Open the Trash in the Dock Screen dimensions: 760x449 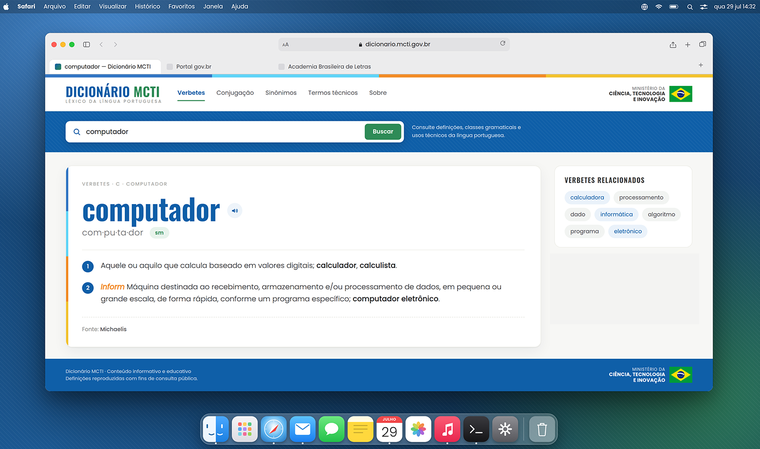click(x=542, y=429)
